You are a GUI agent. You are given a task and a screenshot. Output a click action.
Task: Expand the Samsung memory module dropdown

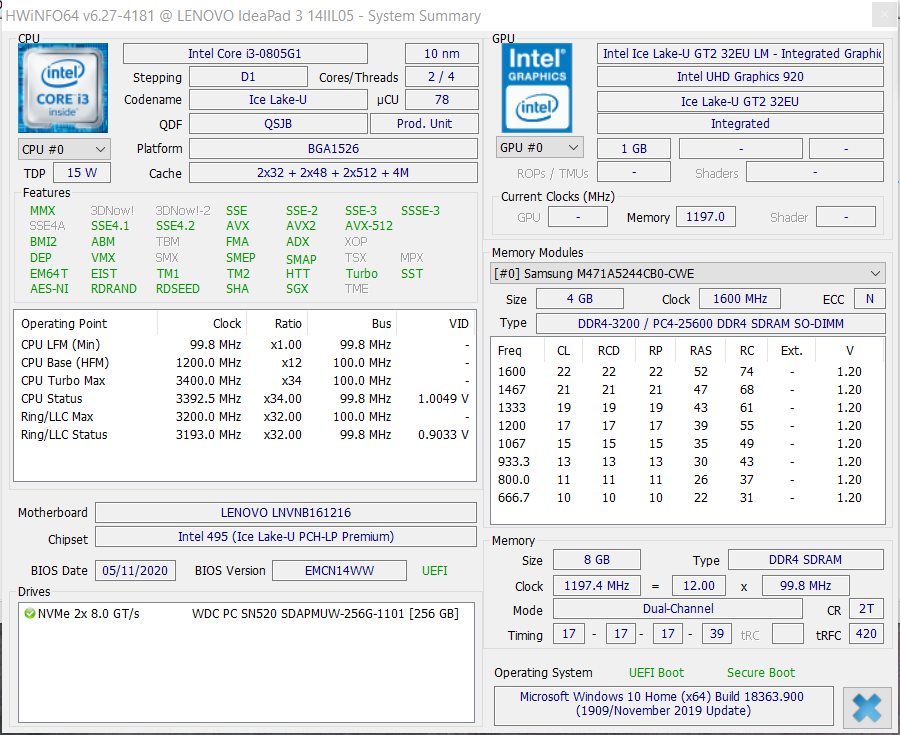(x=688, y=274)
